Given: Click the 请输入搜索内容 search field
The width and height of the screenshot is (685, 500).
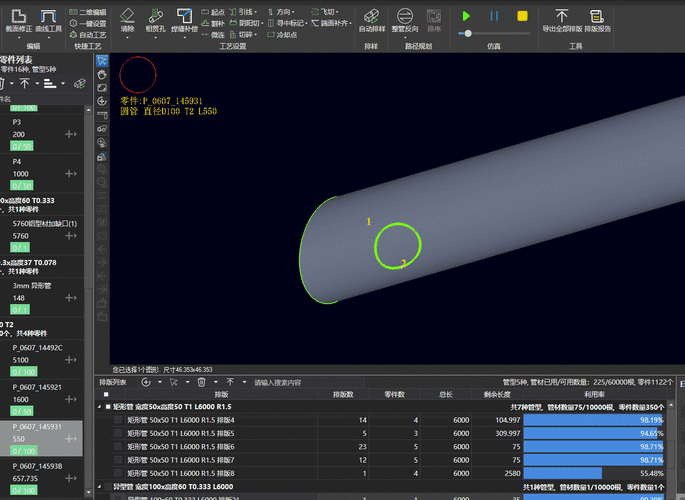Looking at the screenshot, I should click(x=308, y=383).
